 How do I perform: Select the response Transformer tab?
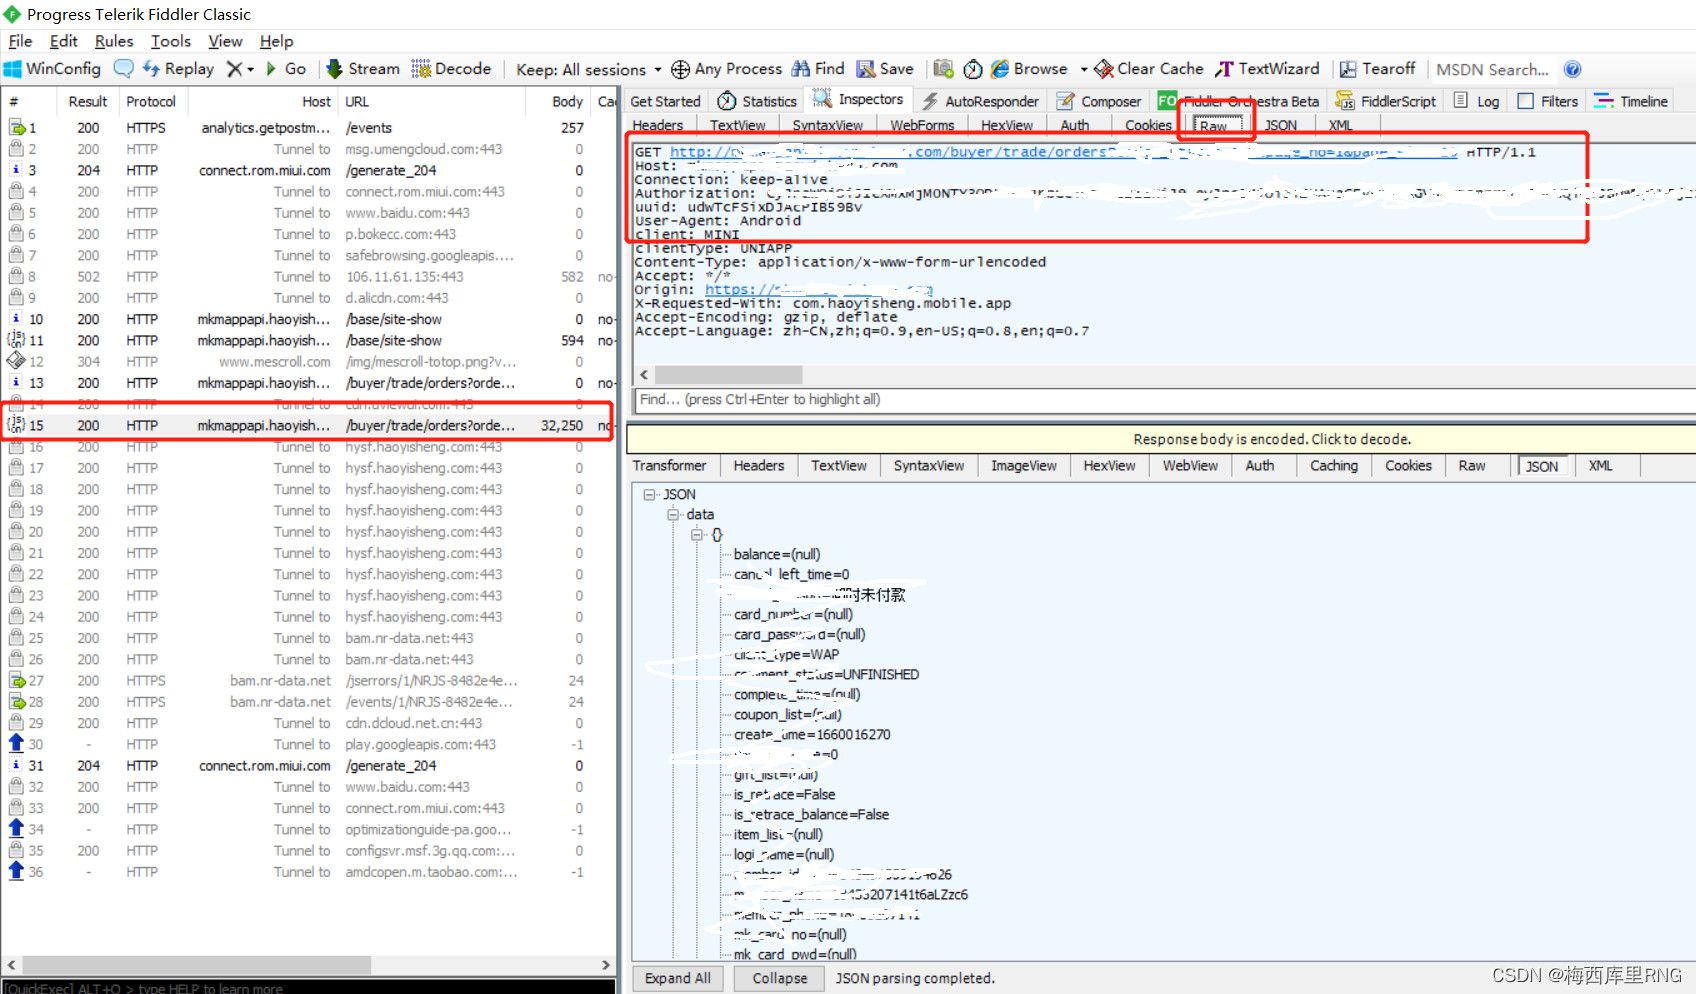tap(669, 466)
